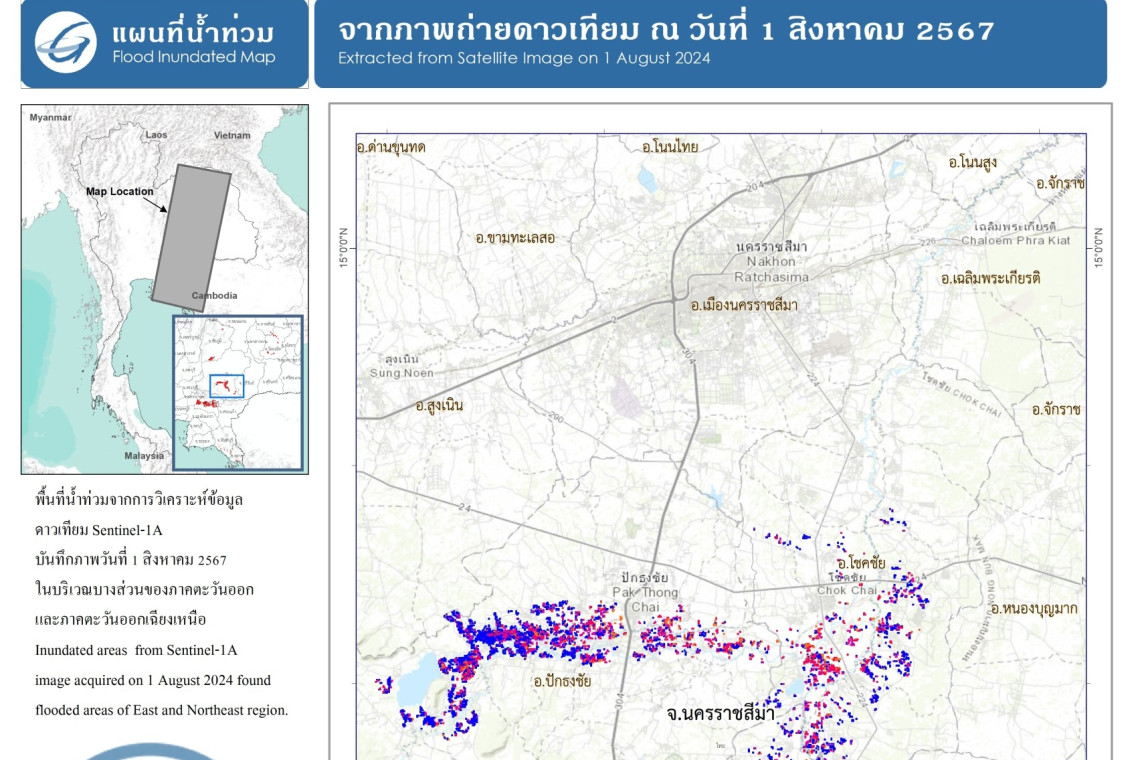Click the 'Extracted from Satellite Image on 1 August 2024' subtitle
This screenshot has width=1140, height=760.
click(x=524, y=58)
